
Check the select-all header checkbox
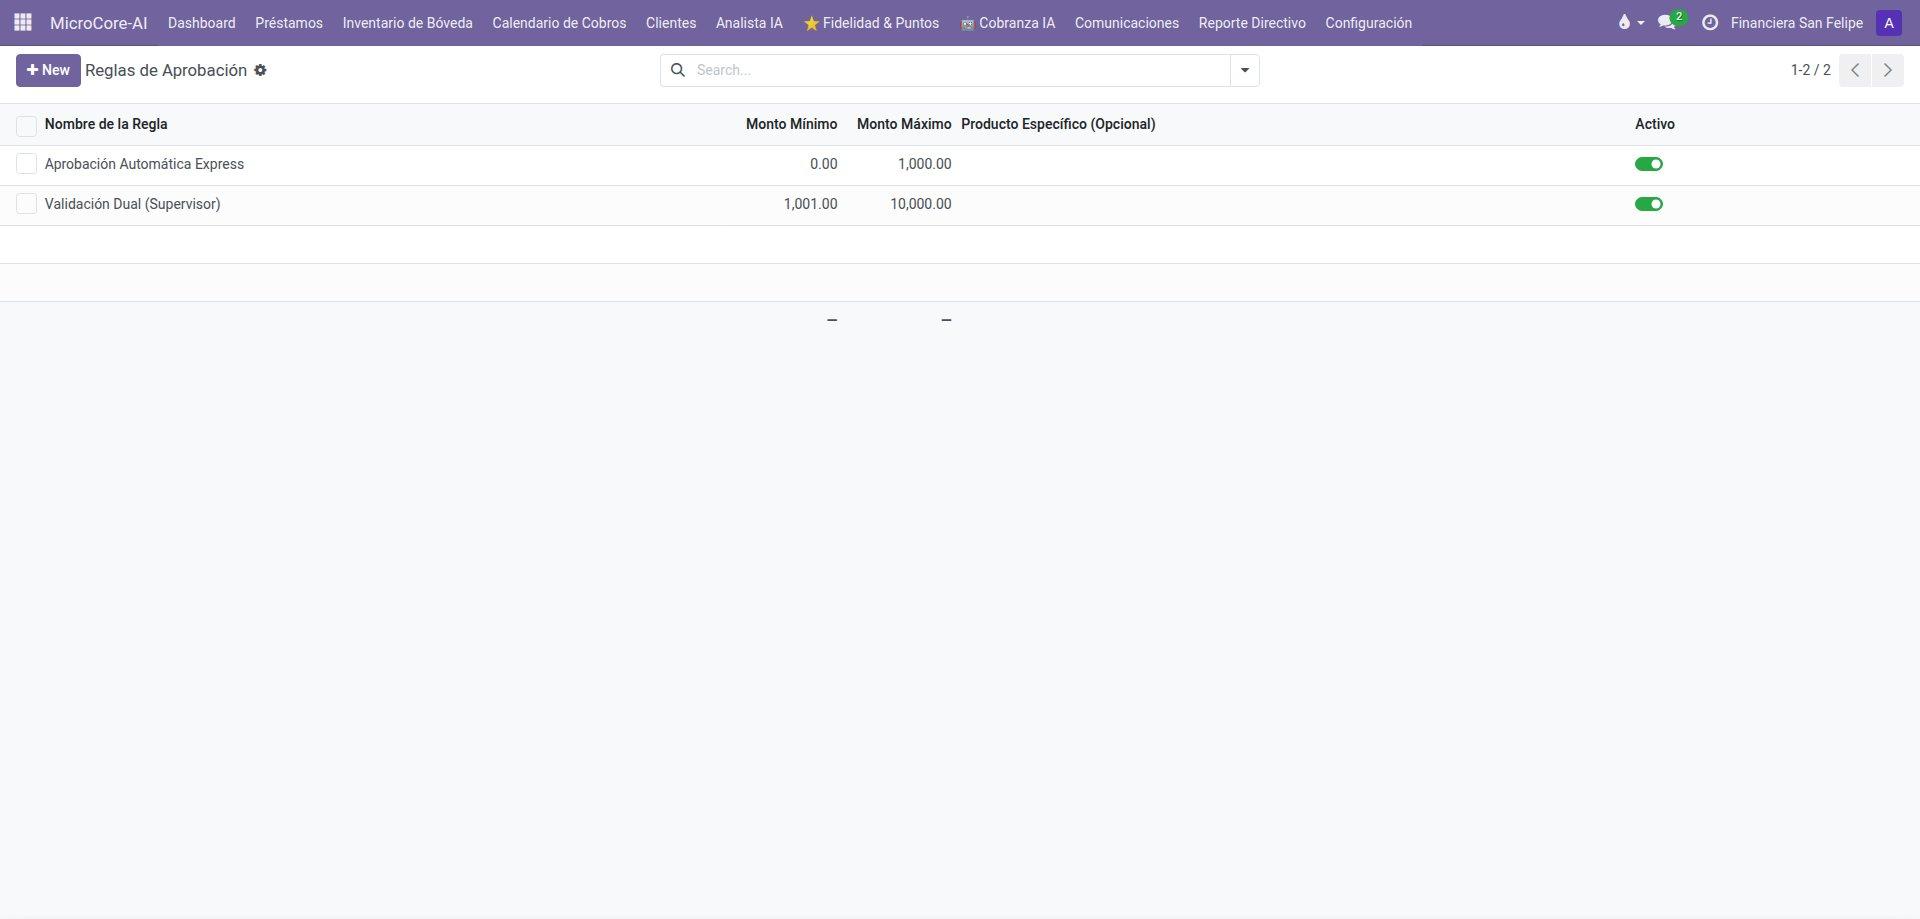click(x=26, y=125)
